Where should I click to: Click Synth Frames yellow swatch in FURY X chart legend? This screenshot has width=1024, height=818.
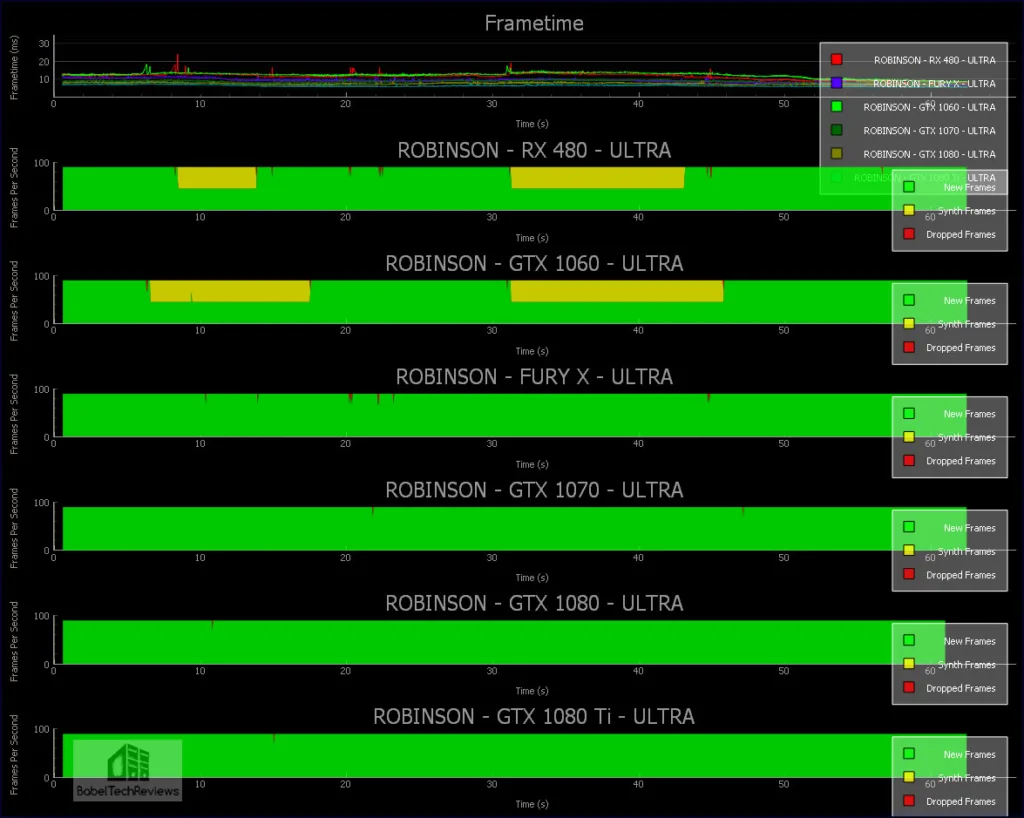[908, 437]
